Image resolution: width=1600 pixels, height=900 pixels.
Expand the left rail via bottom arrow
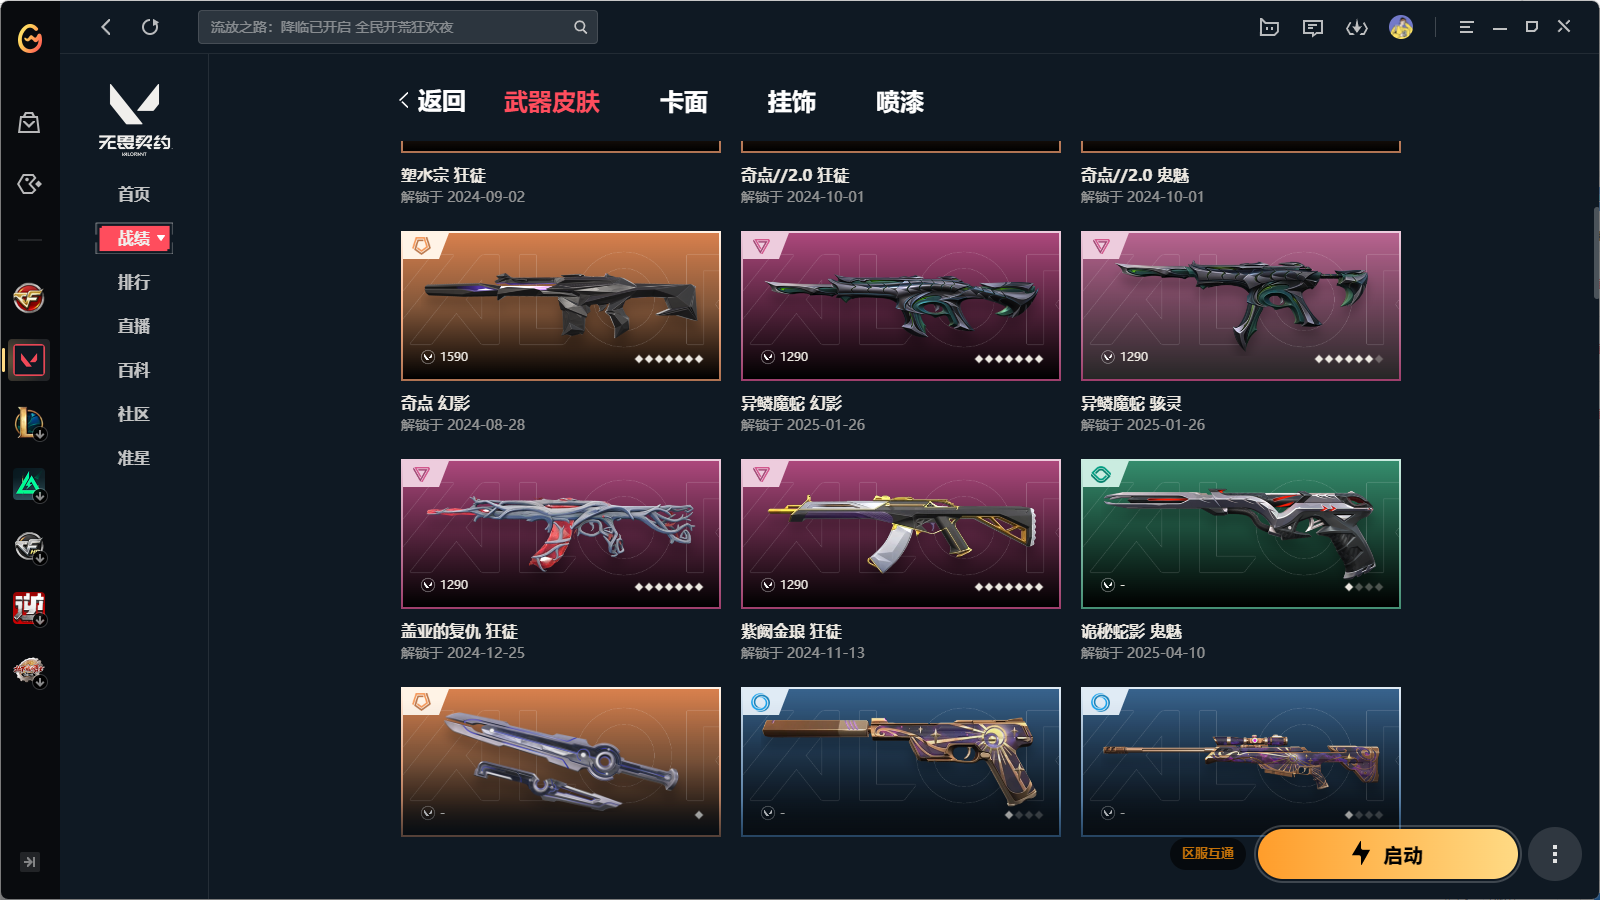click(30, 862)
